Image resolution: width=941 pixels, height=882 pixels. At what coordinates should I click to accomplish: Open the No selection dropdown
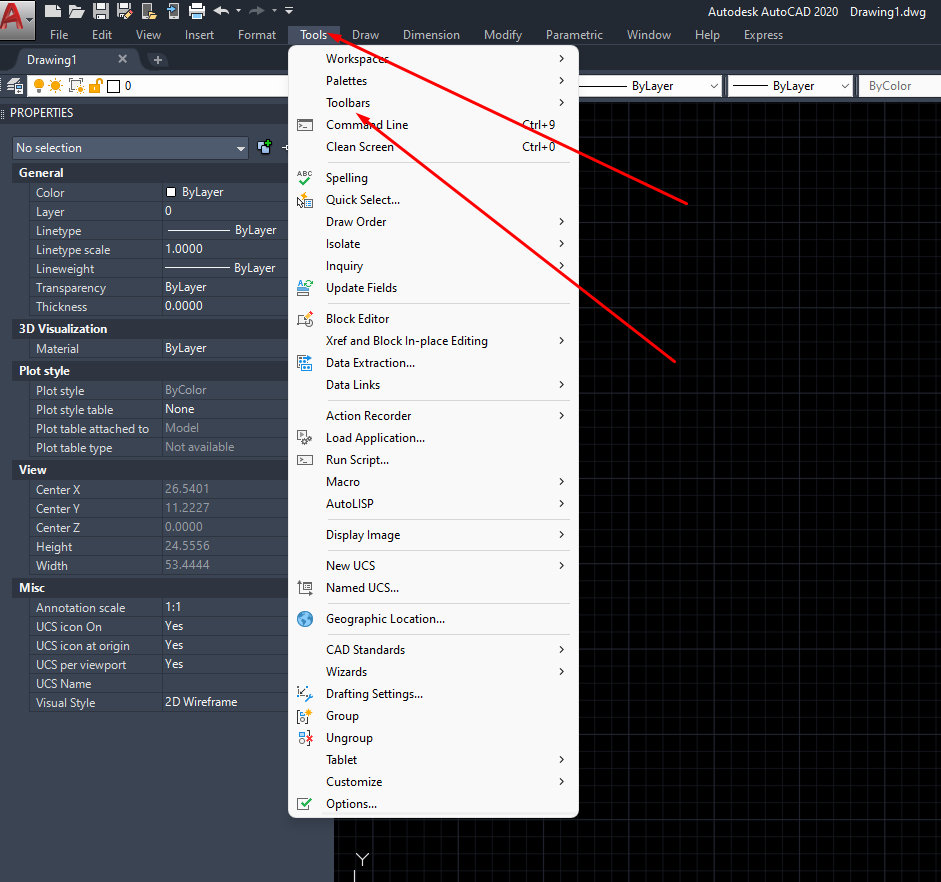[x=130, y=148]
